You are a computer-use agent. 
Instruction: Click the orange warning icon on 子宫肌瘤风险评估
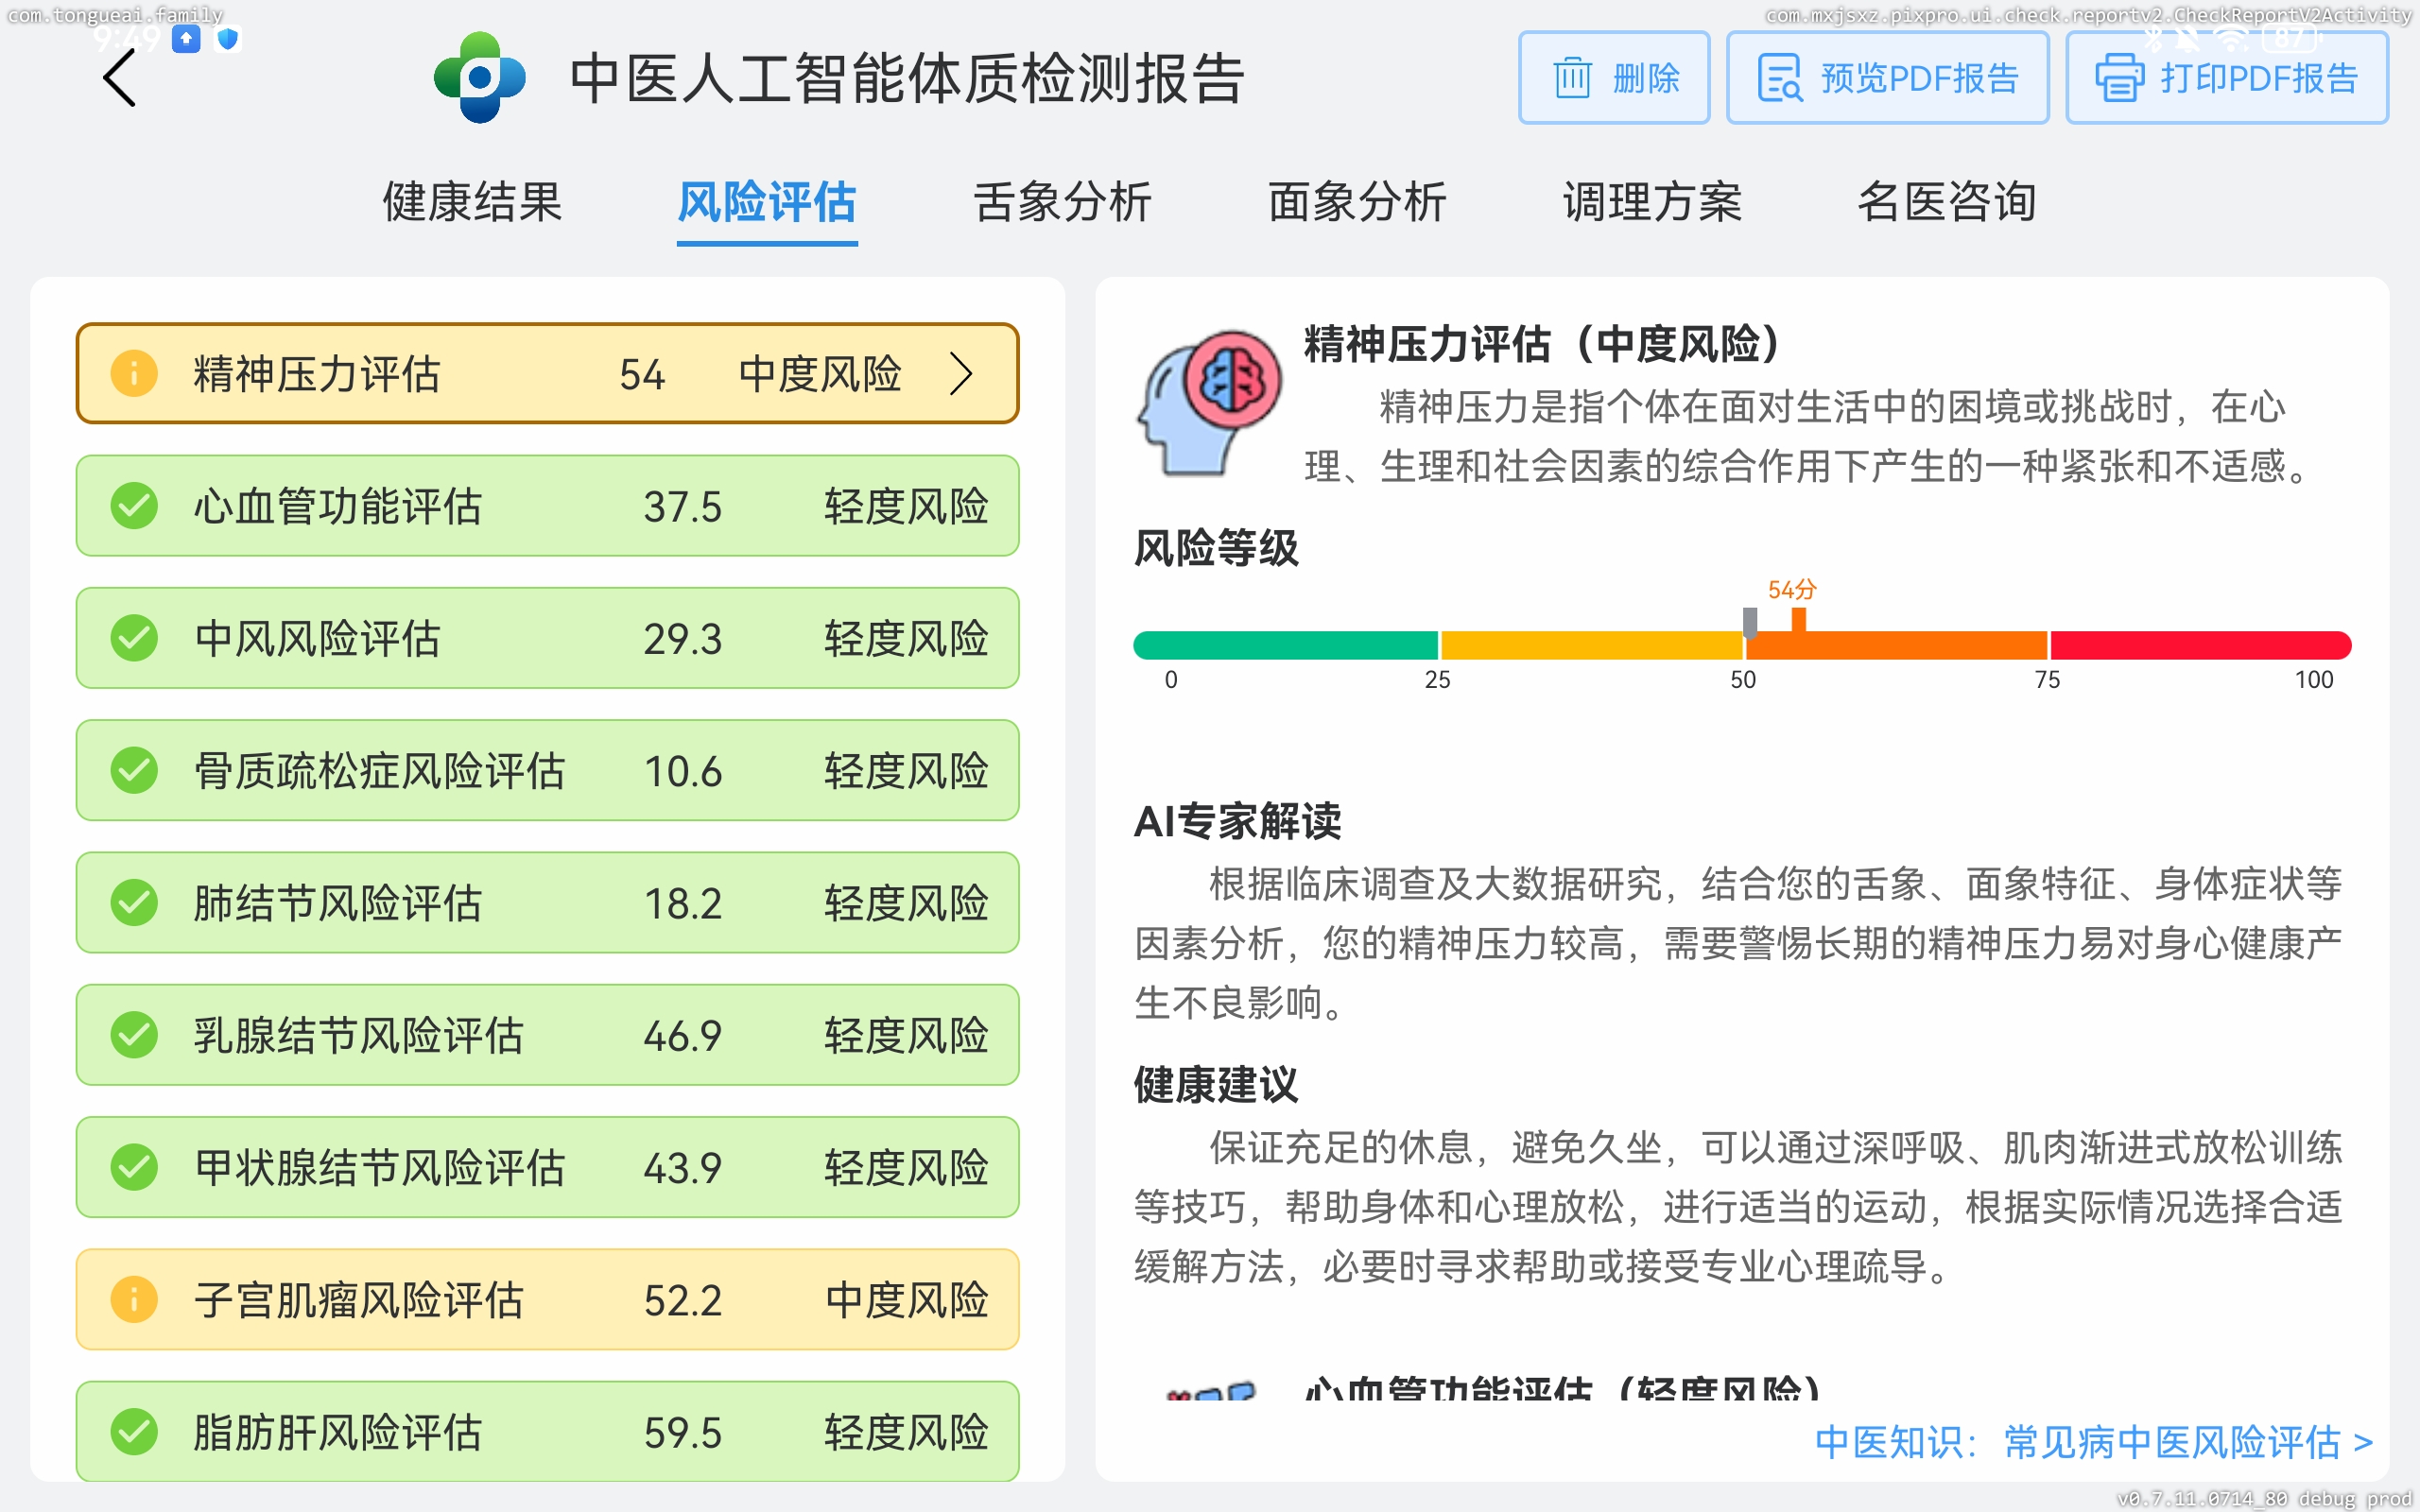click(134, 1299)
